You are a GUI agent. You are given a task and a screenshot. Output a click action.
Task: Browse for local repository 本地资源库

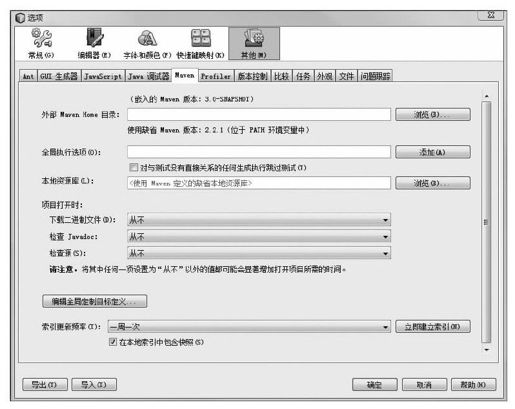(433, 183)
